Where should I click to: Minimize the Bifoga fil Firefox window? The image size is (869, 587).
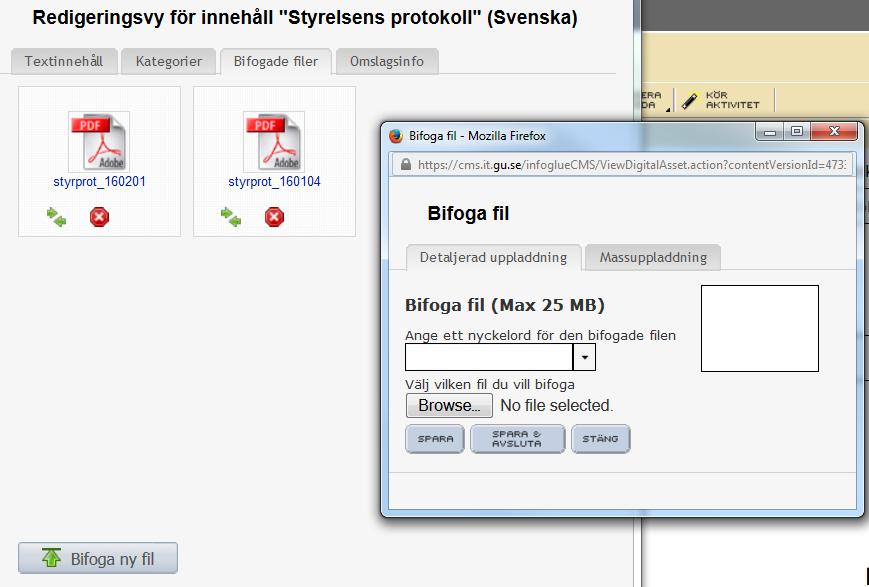pyautogui.click(x=770, y=132)
